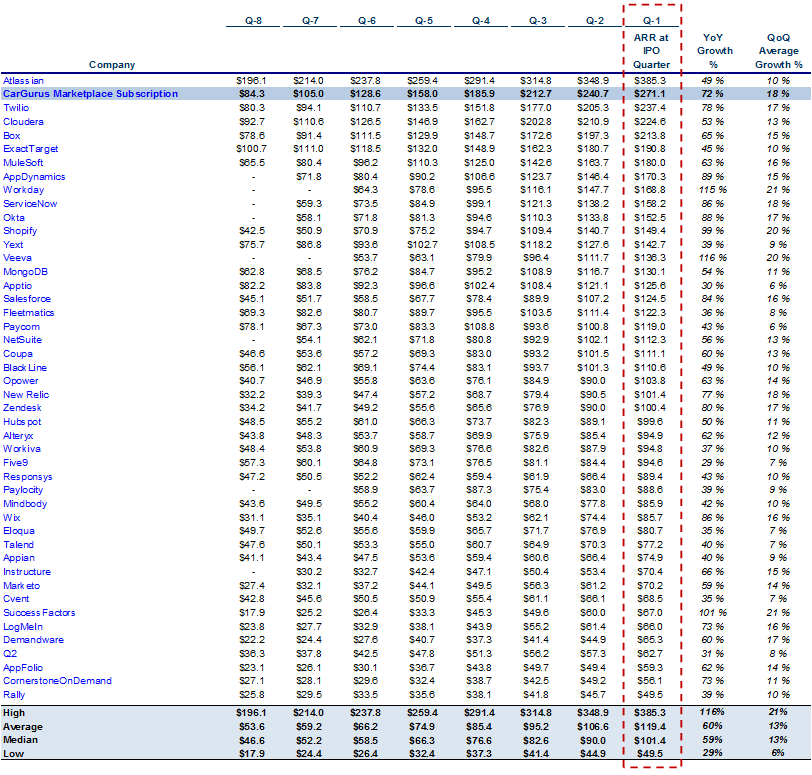Click the Paycom company name

tap(21, 327)
